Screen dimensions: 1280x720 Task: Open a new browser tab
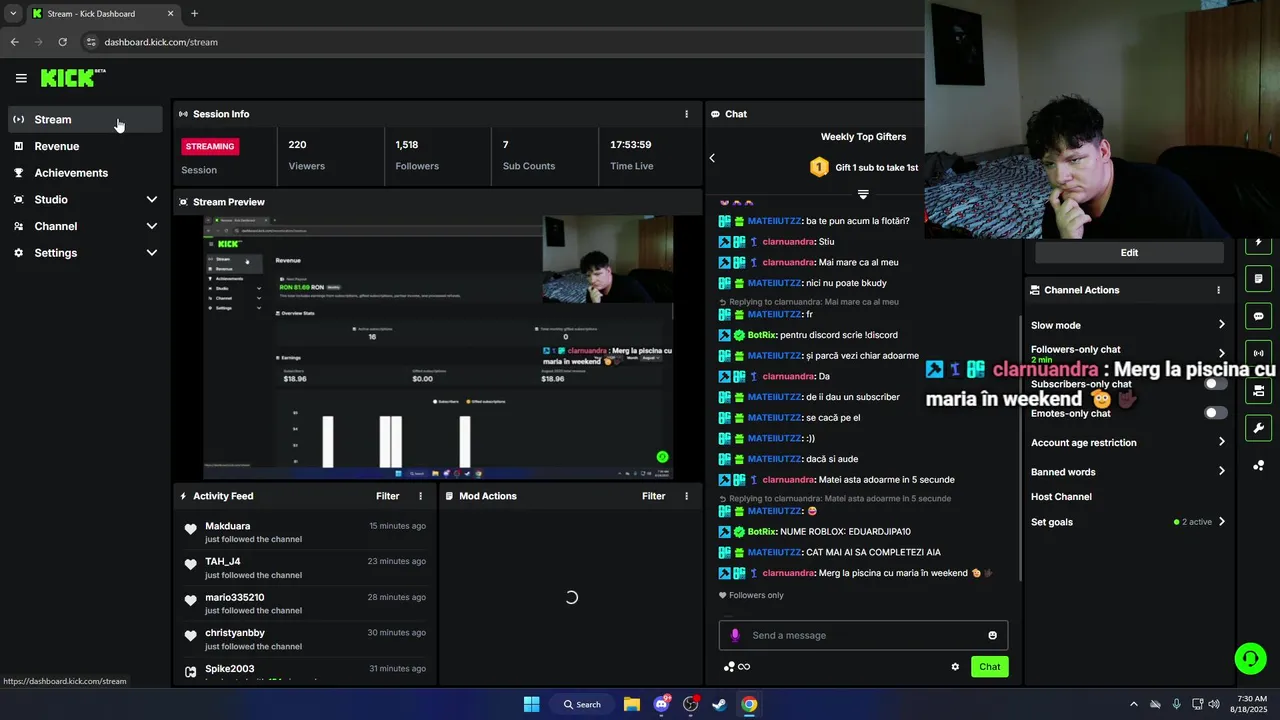click(194, 14)
